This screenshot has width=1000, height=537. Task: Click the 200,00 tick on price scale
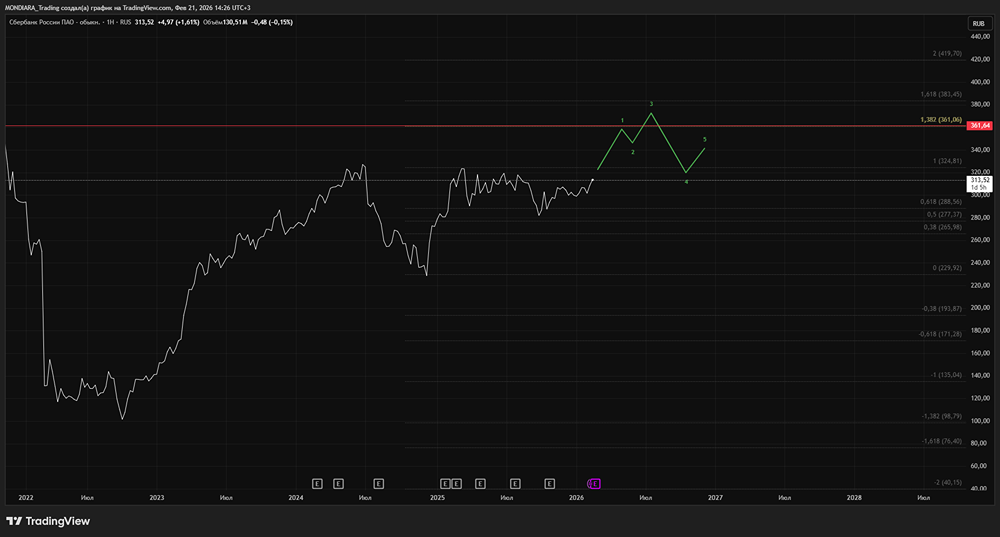[x=980, y=307]
